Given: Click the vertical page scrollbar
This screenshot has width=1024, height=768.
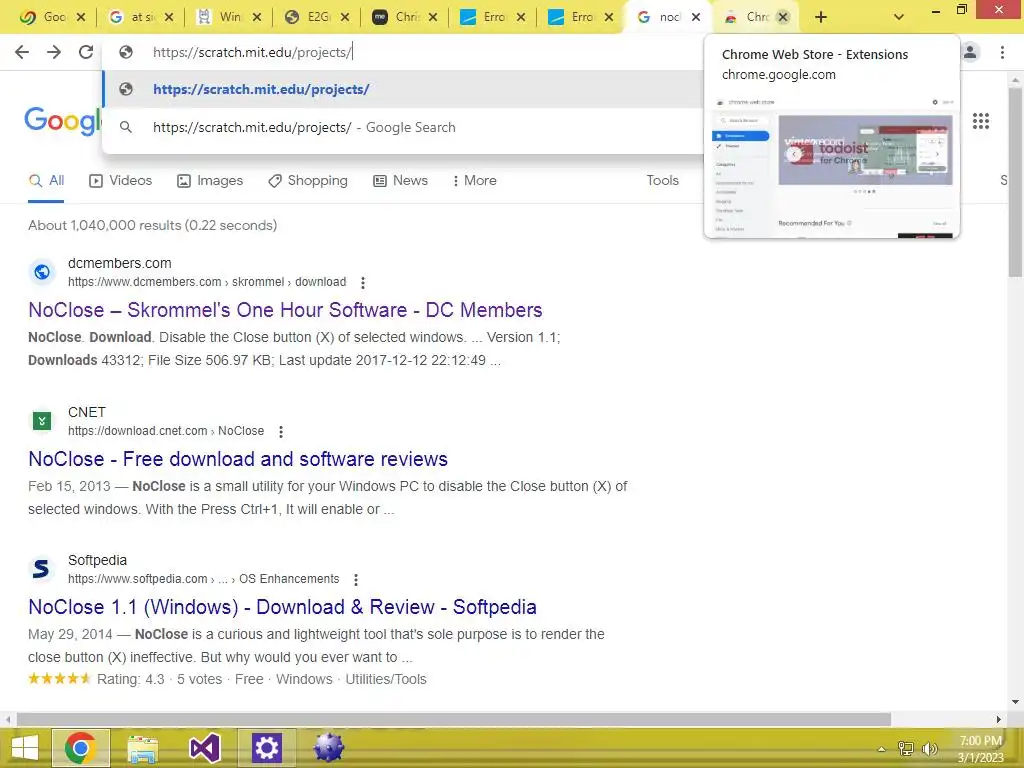Looking at the screenshot, I should [x=1015, y=182].
